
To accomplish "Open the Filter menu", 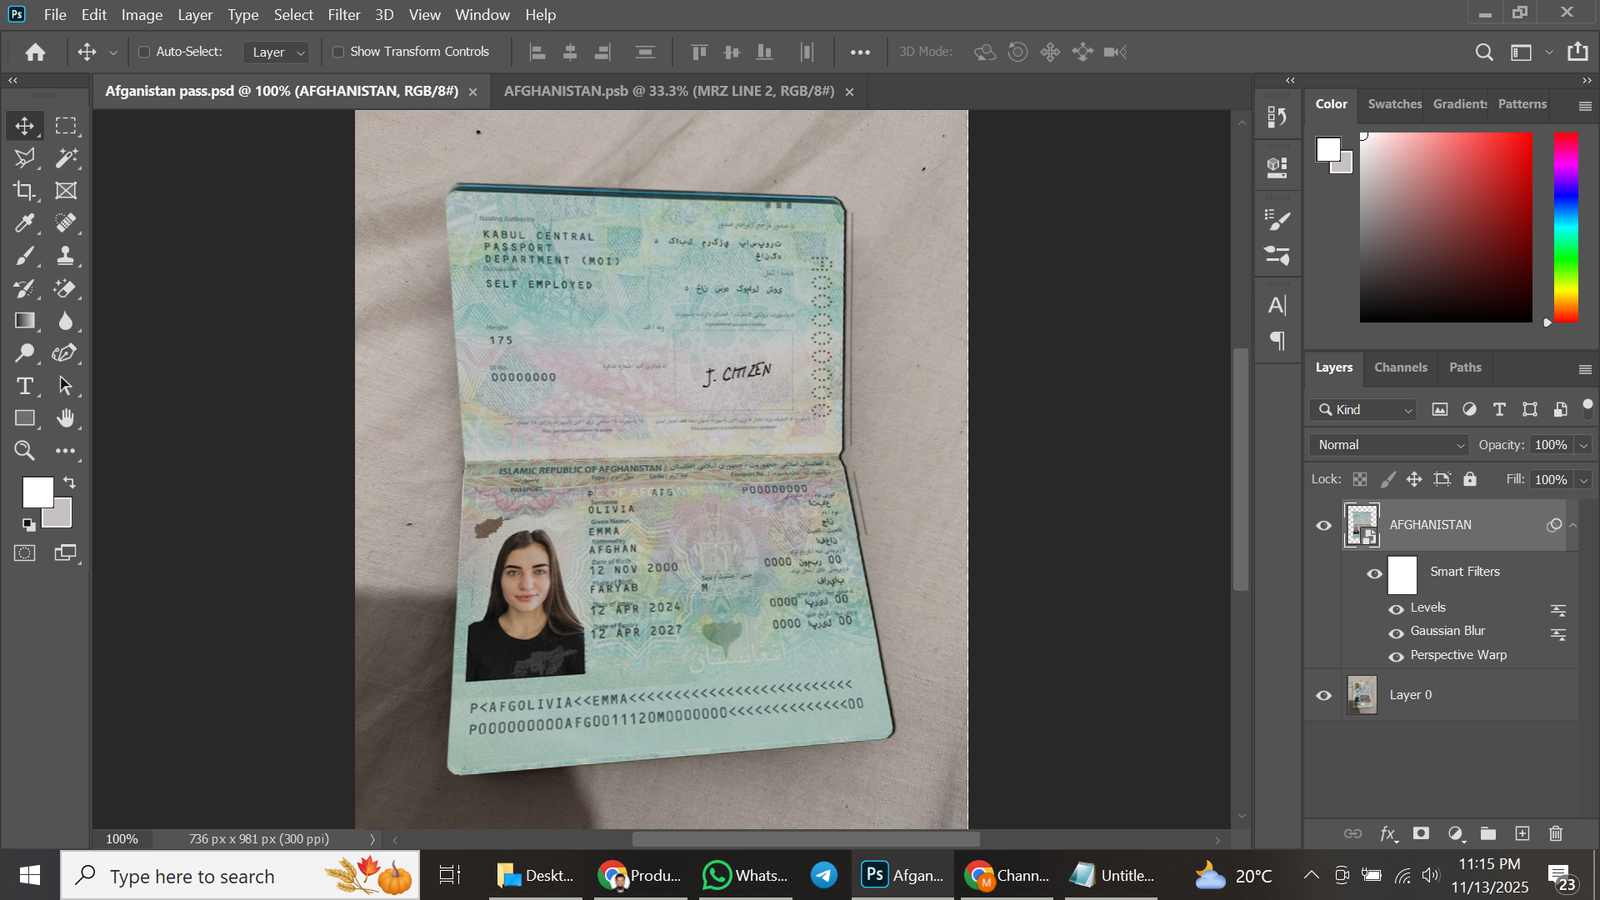I will (x=343, y=14).
